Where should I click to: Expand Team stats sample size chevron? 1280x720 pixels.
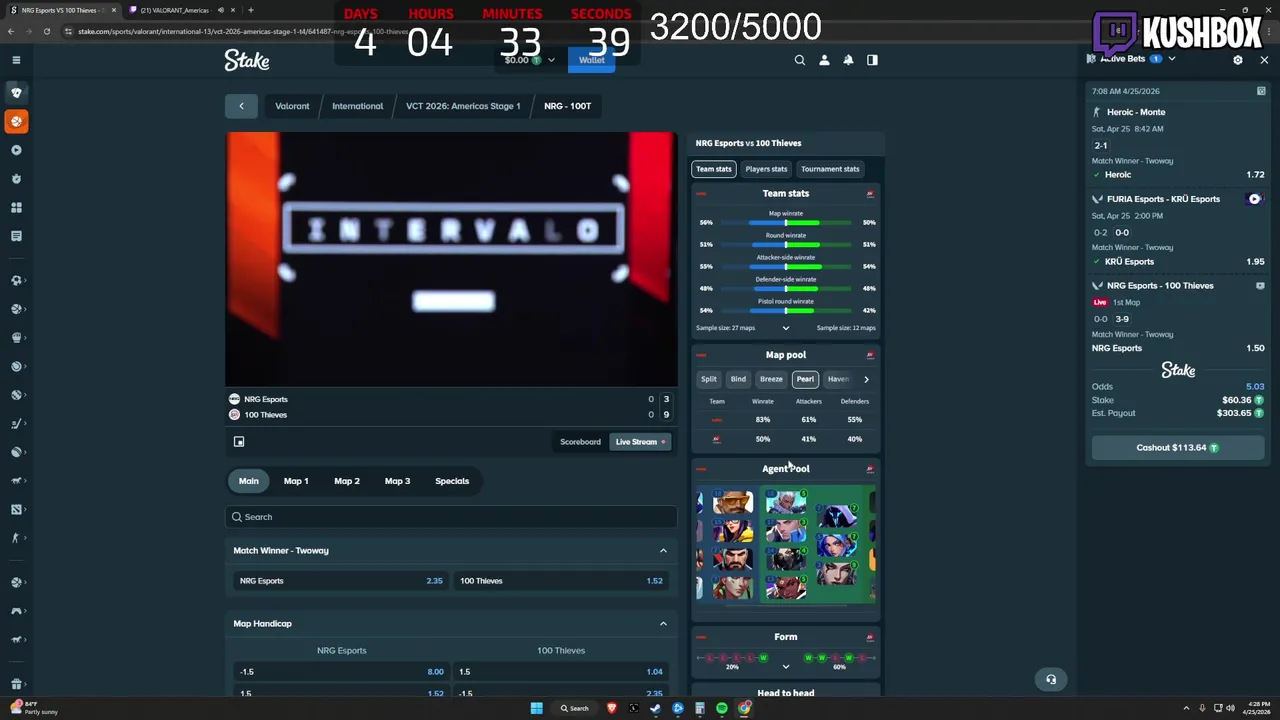click(786, 328)
